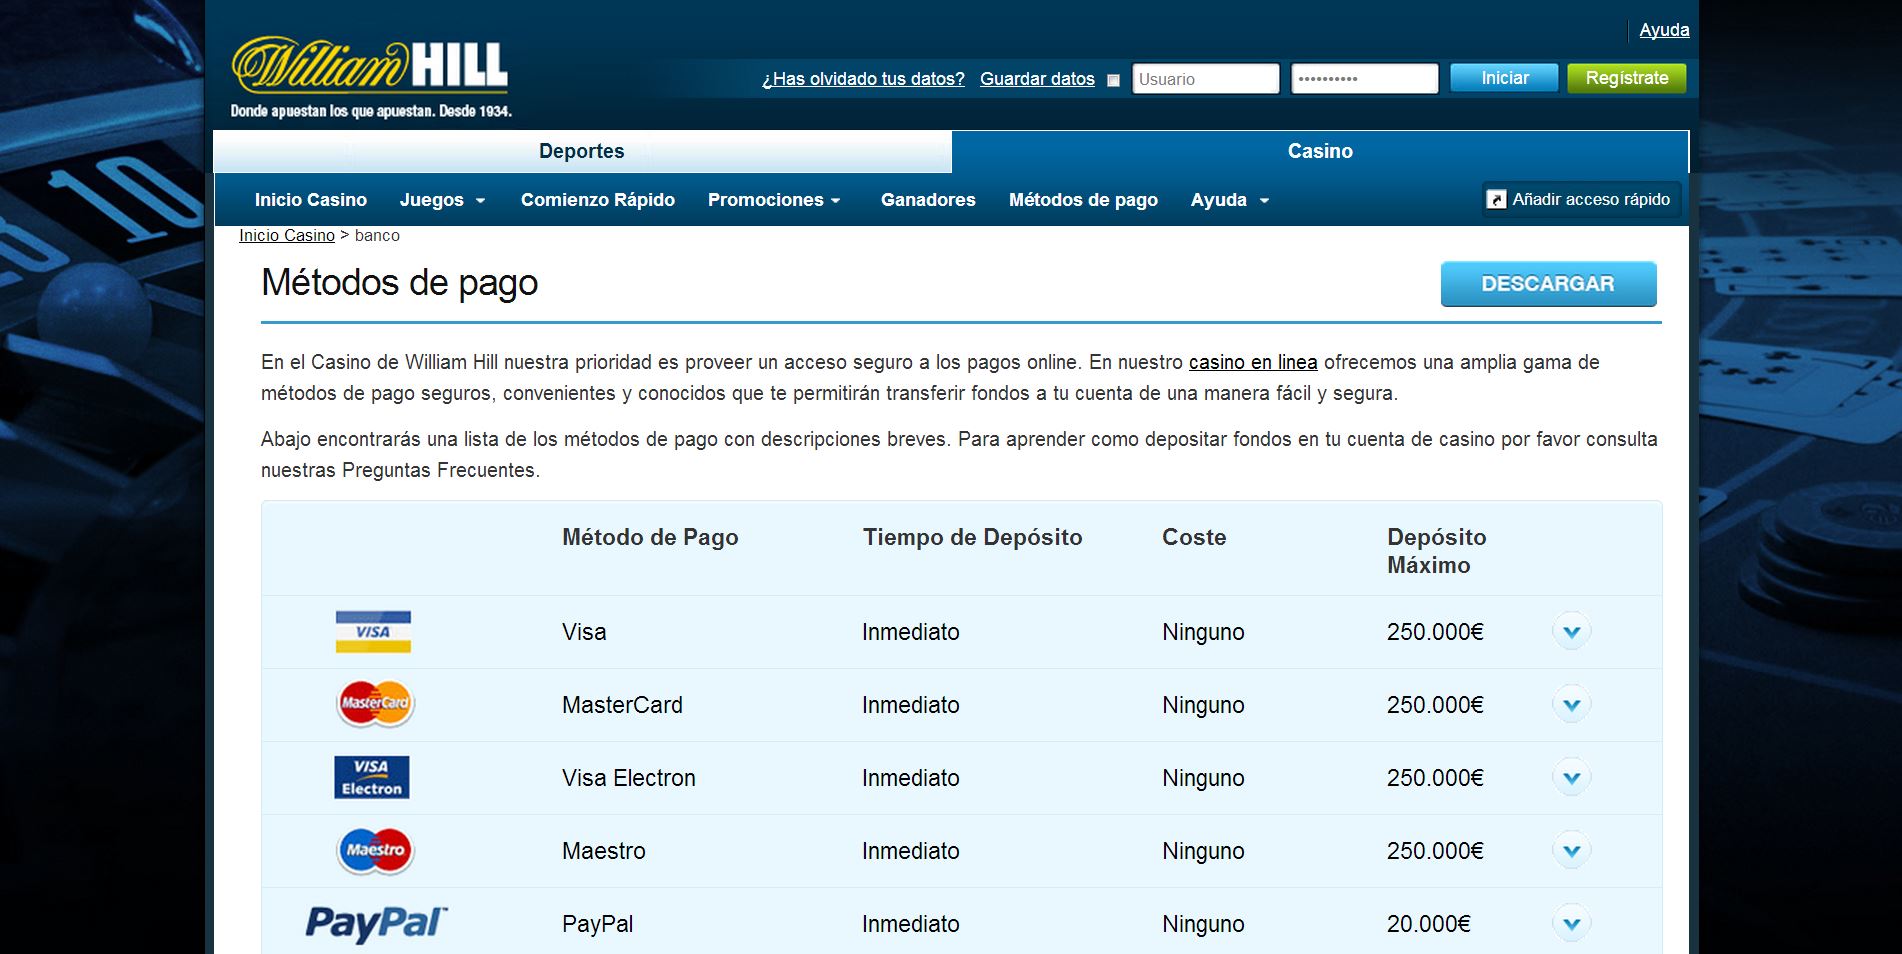
Task: Click the DESCARGAR button
Action: coord(1548,284)
